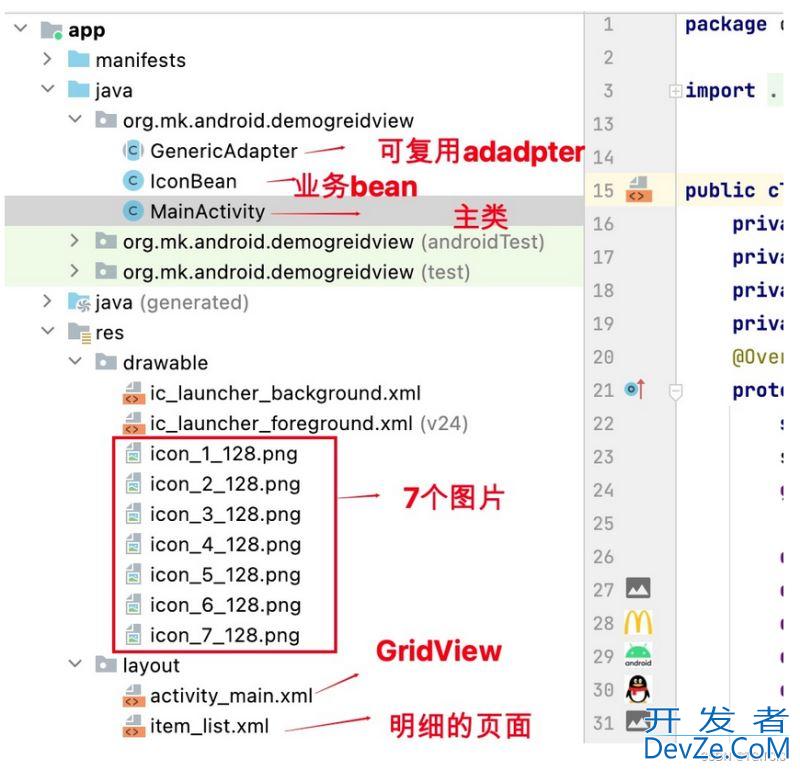The height and width of the screenshot is (770, 800).
Task: Select GenericAdapter in project tree
Action: tap(224, 151)
